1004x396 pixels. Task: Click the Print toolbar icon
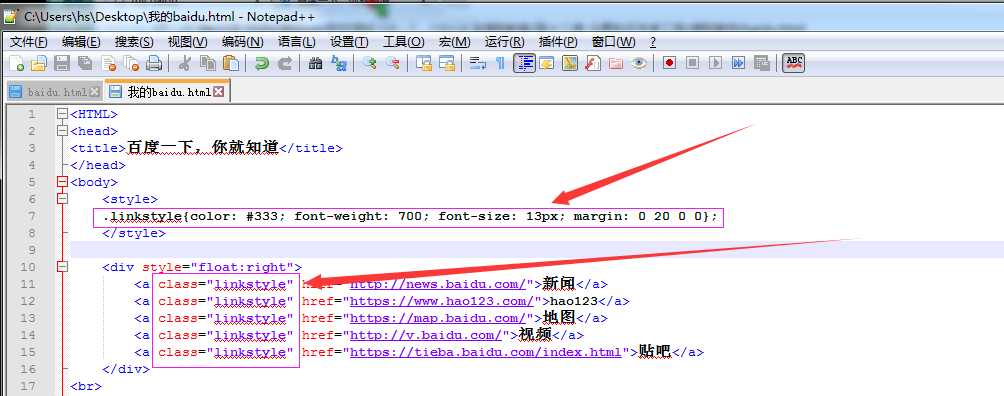pyautogui.click(x=154, y=63)
